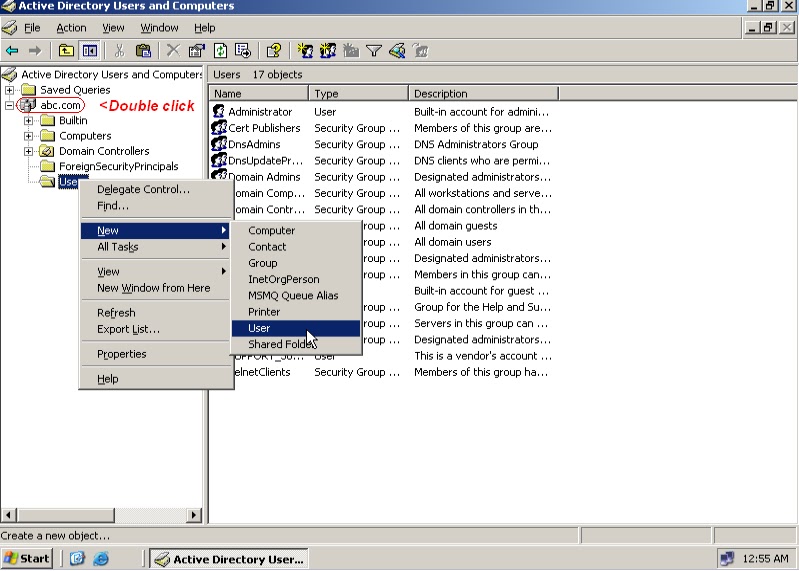Open the Action menu
Image resolution: width=799 pixels, height=571 pixels.
71,28
